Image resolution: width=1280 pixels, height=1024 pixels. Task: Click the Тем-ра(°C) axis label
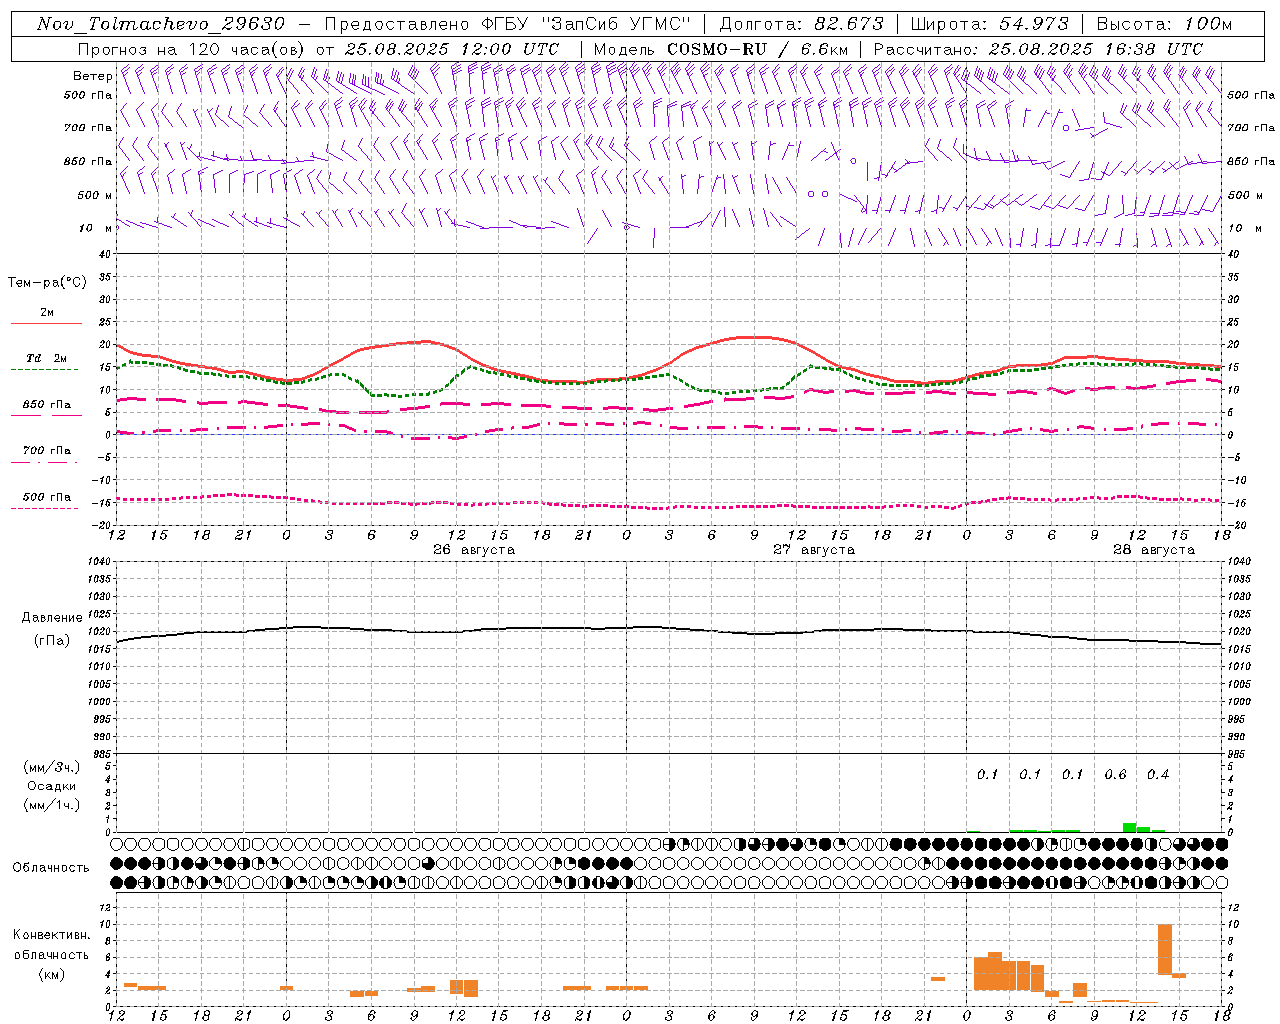coord(47,283)
